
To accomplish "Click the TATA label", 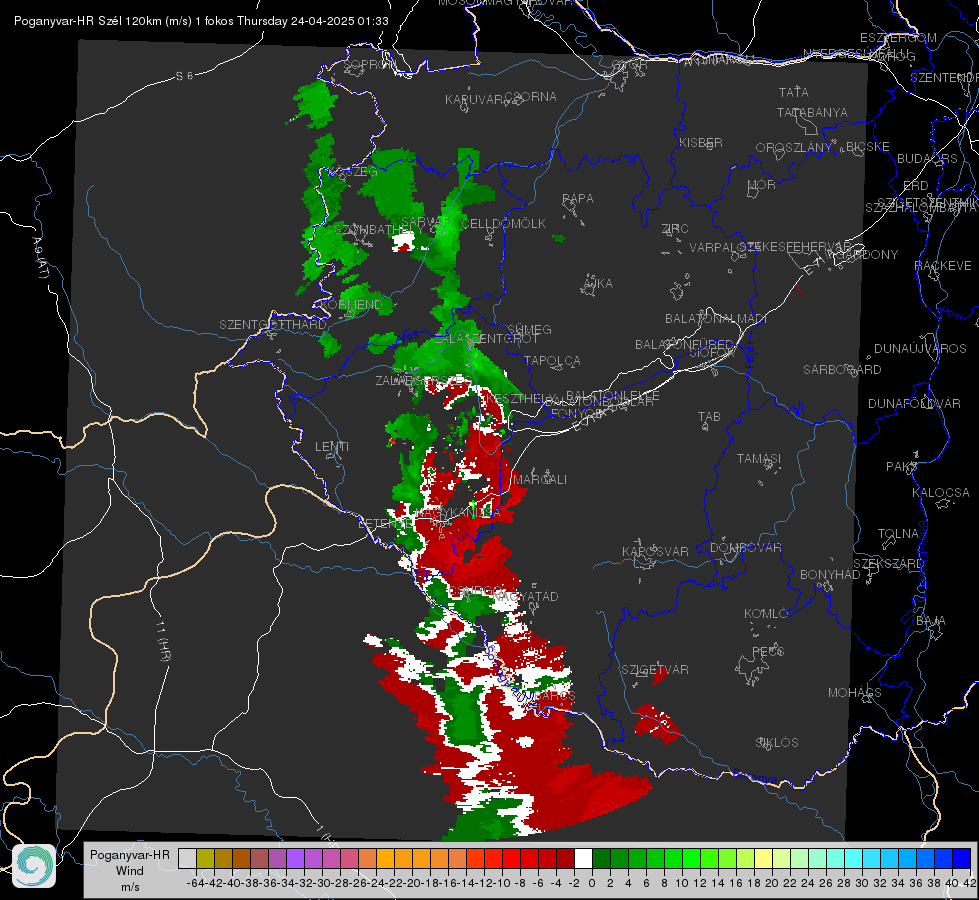I will (794, 92).
